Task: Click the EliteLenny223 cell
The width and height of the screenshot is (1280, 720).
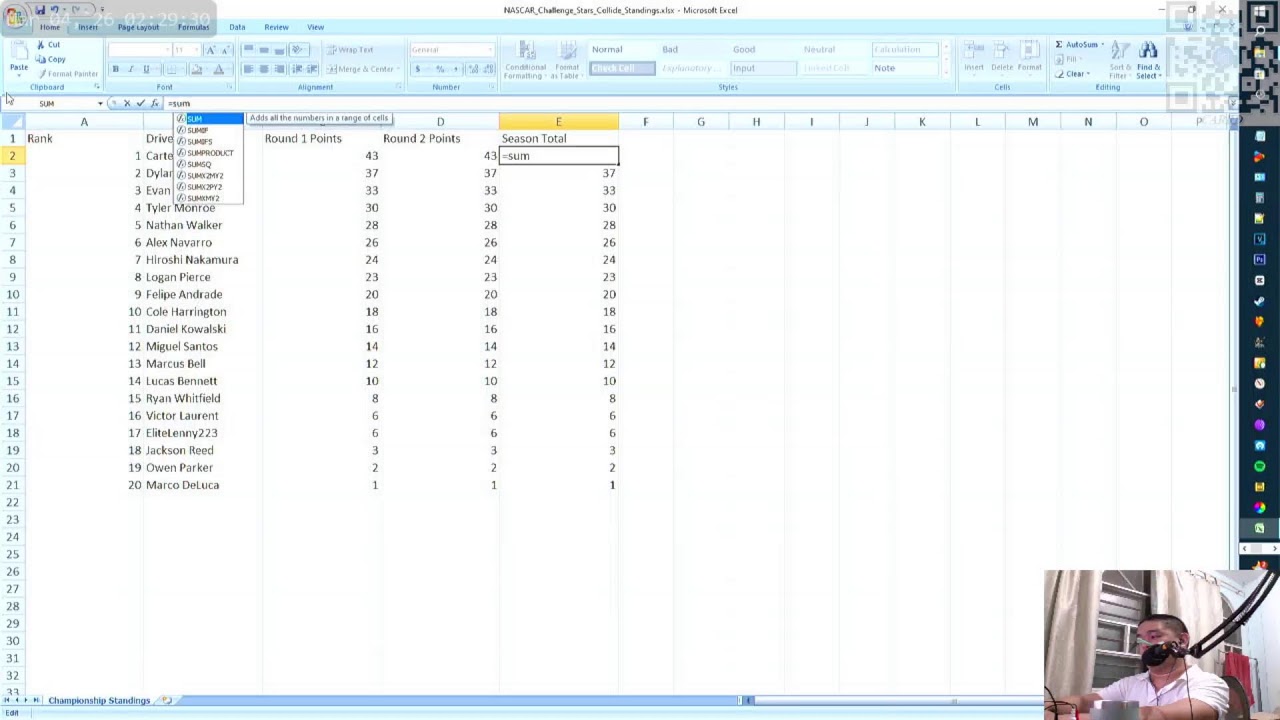Action: click(203, 433)
